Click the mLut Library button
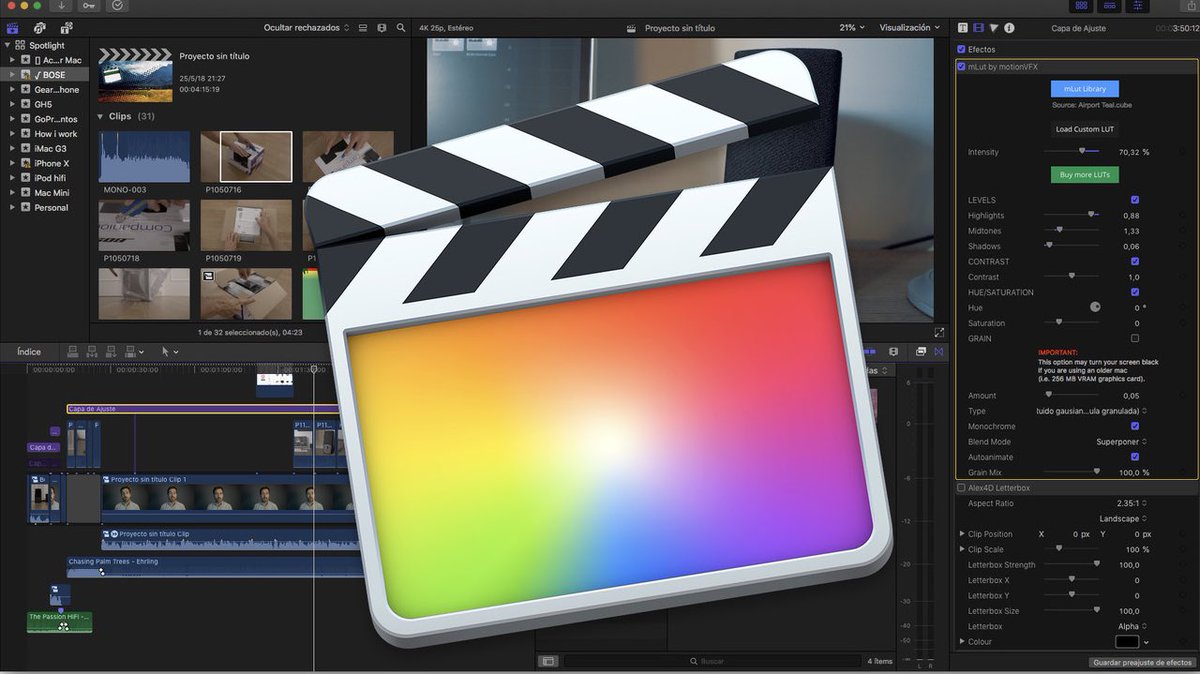Screen dimensions: 1200x674 pos(1085,89)
